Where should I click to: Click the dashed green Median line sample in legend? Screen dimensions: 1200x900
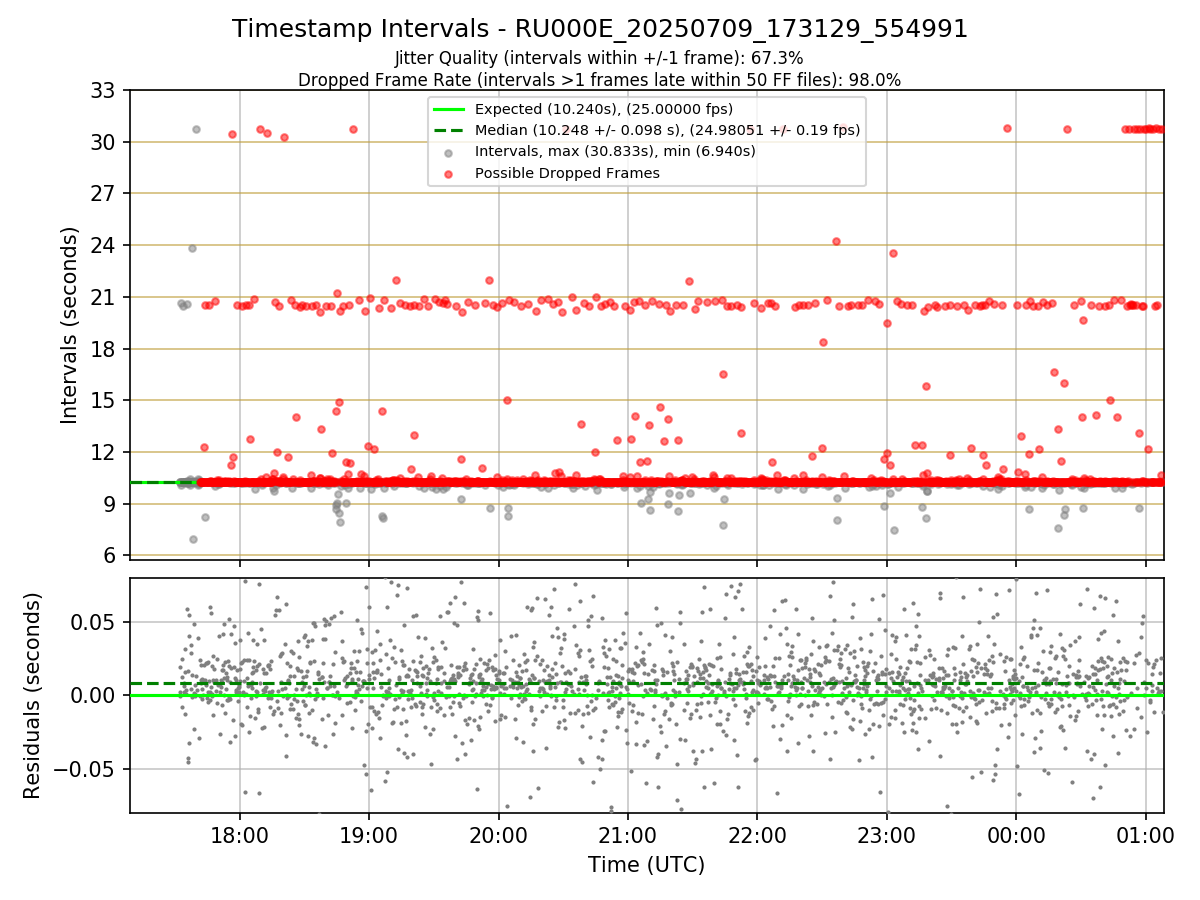tap(448, 130)
